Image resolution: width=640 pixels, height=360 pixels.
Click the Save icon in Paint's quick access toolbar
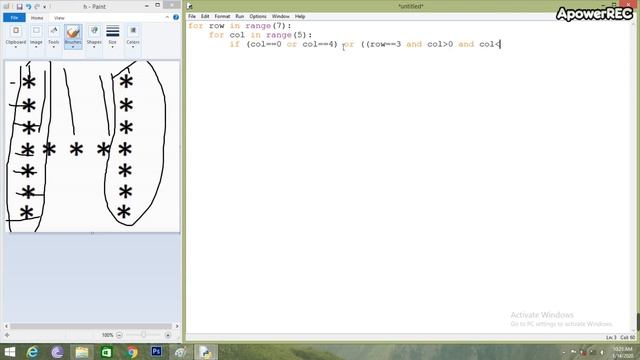click(x=19, y=7)
